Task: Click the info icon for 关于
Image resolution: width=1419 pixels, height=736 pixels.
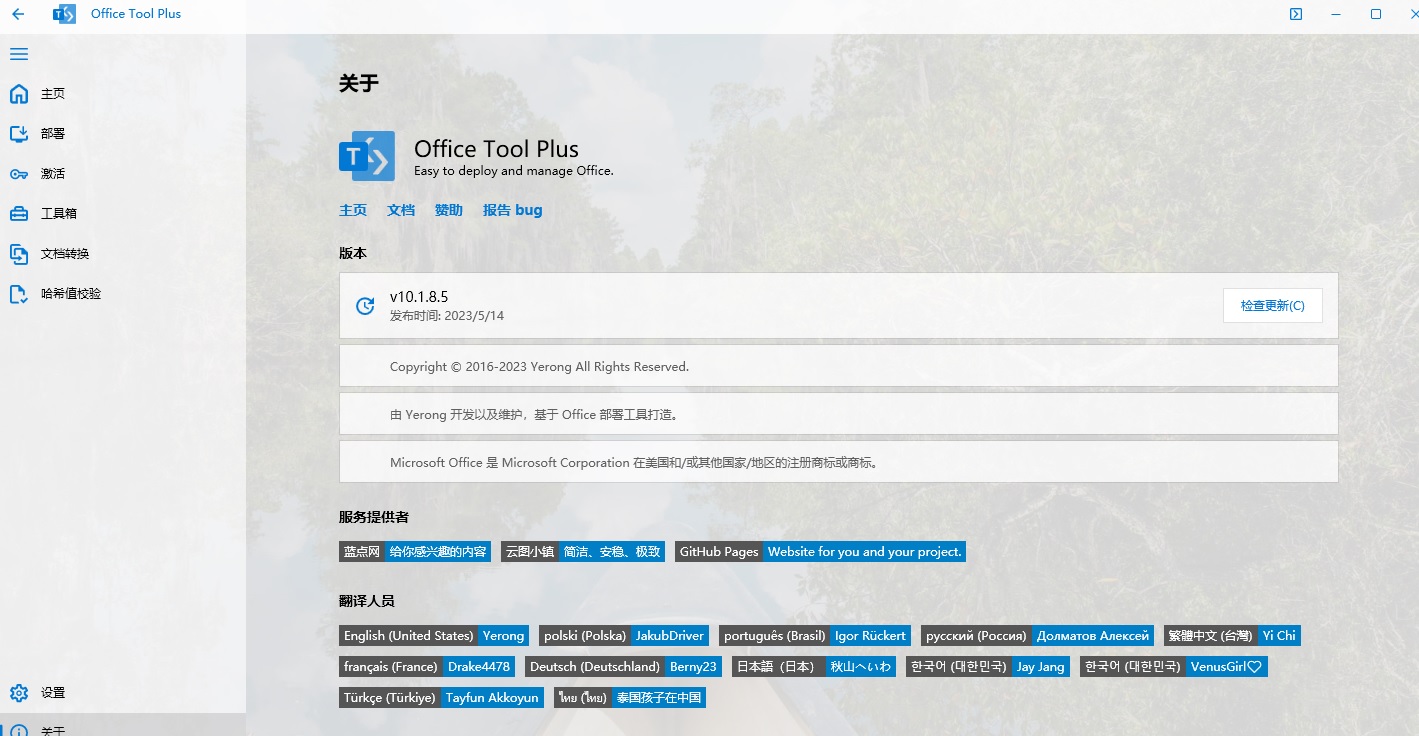Action: pos(19,731)
